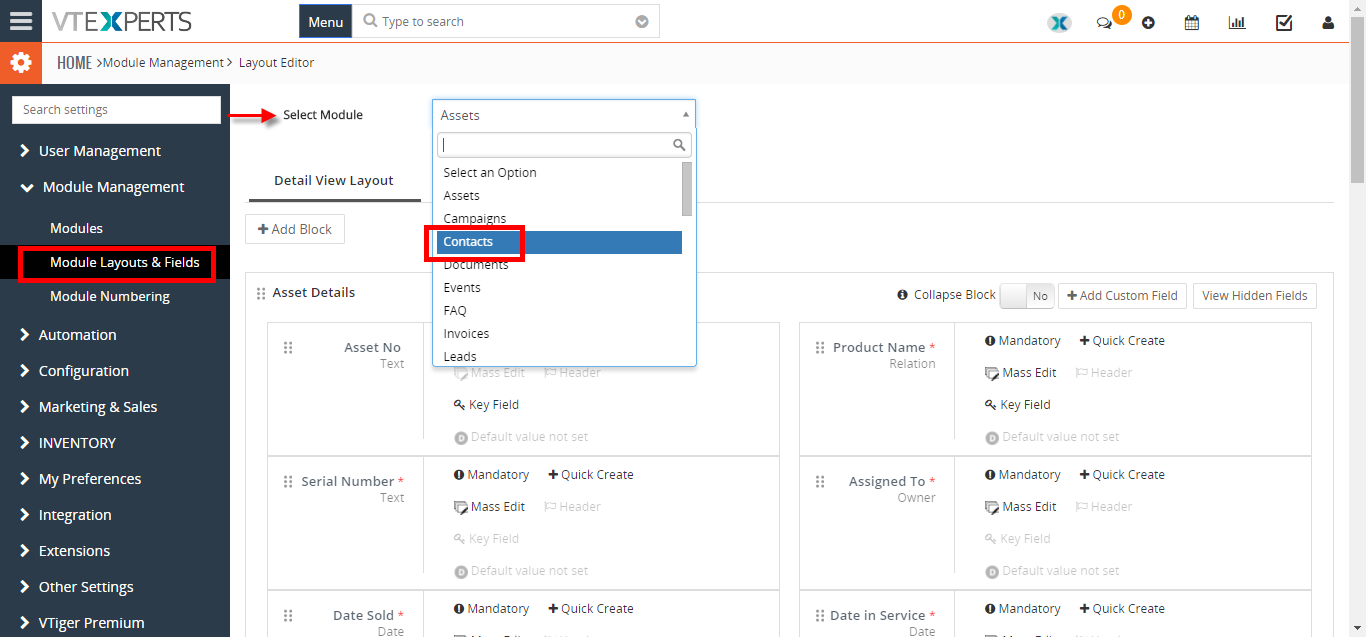Open the calendar icon in top bar
1366x637 pixels.
coord(1192,22)
